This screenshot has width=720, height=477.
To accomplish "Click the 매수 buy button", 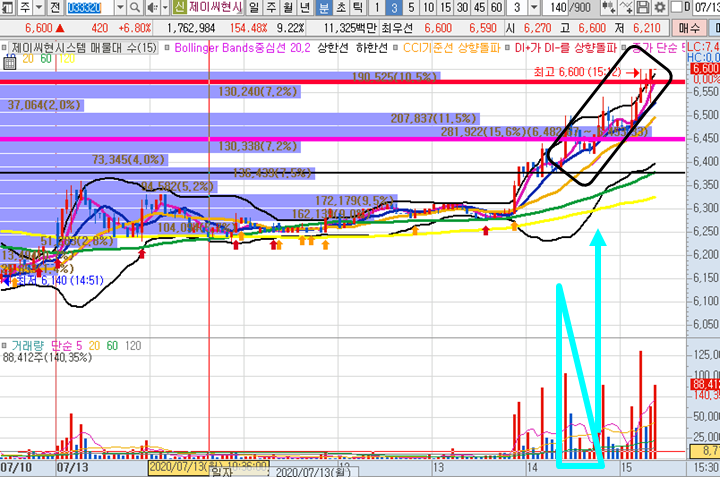I will [x=689, y=28].
